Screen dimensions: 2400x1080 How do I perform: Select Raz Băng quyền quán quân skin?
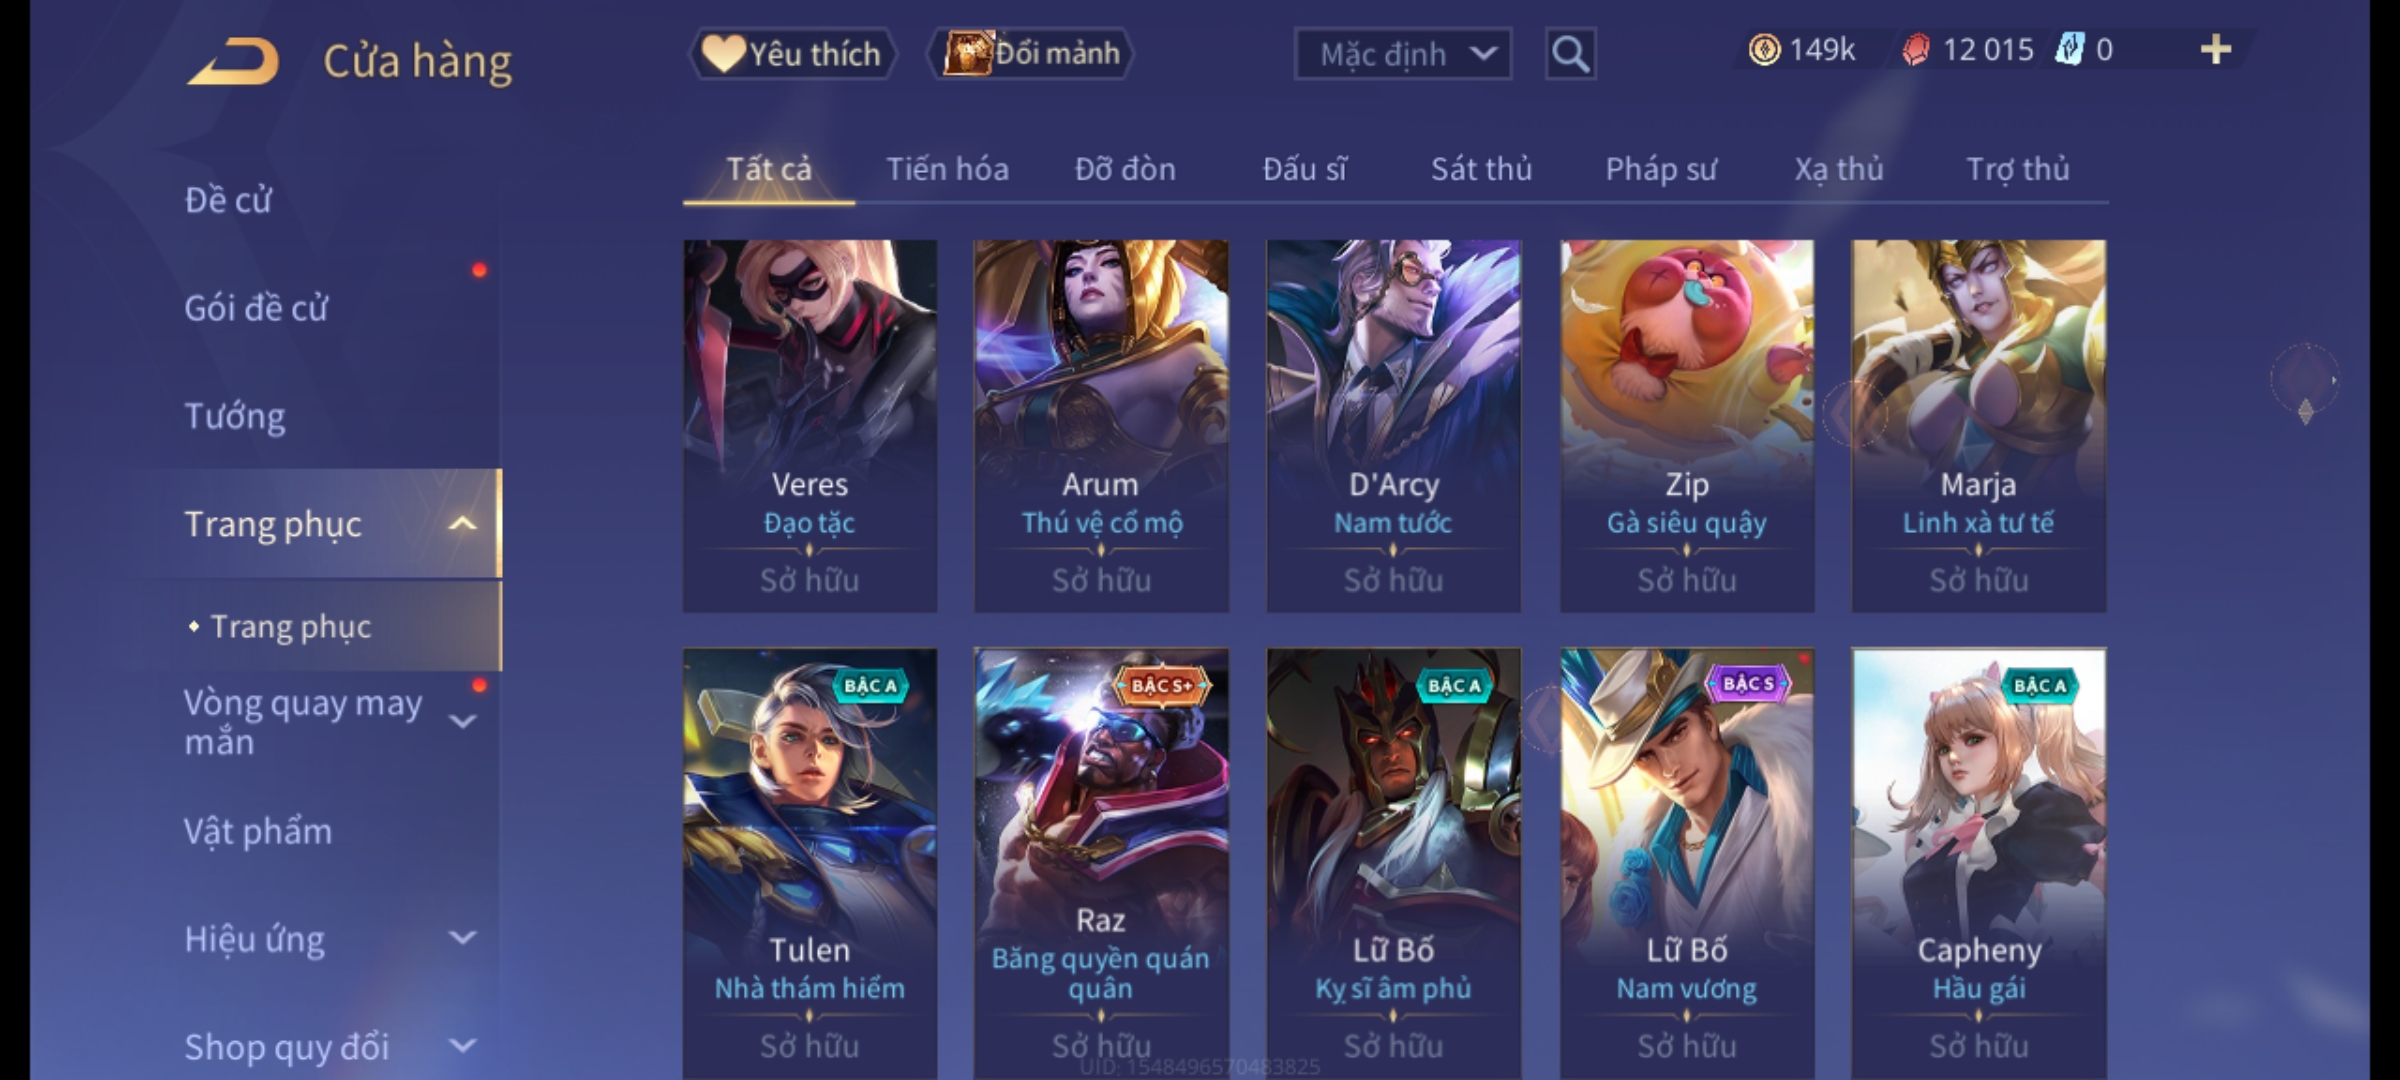coord(1101,864)
